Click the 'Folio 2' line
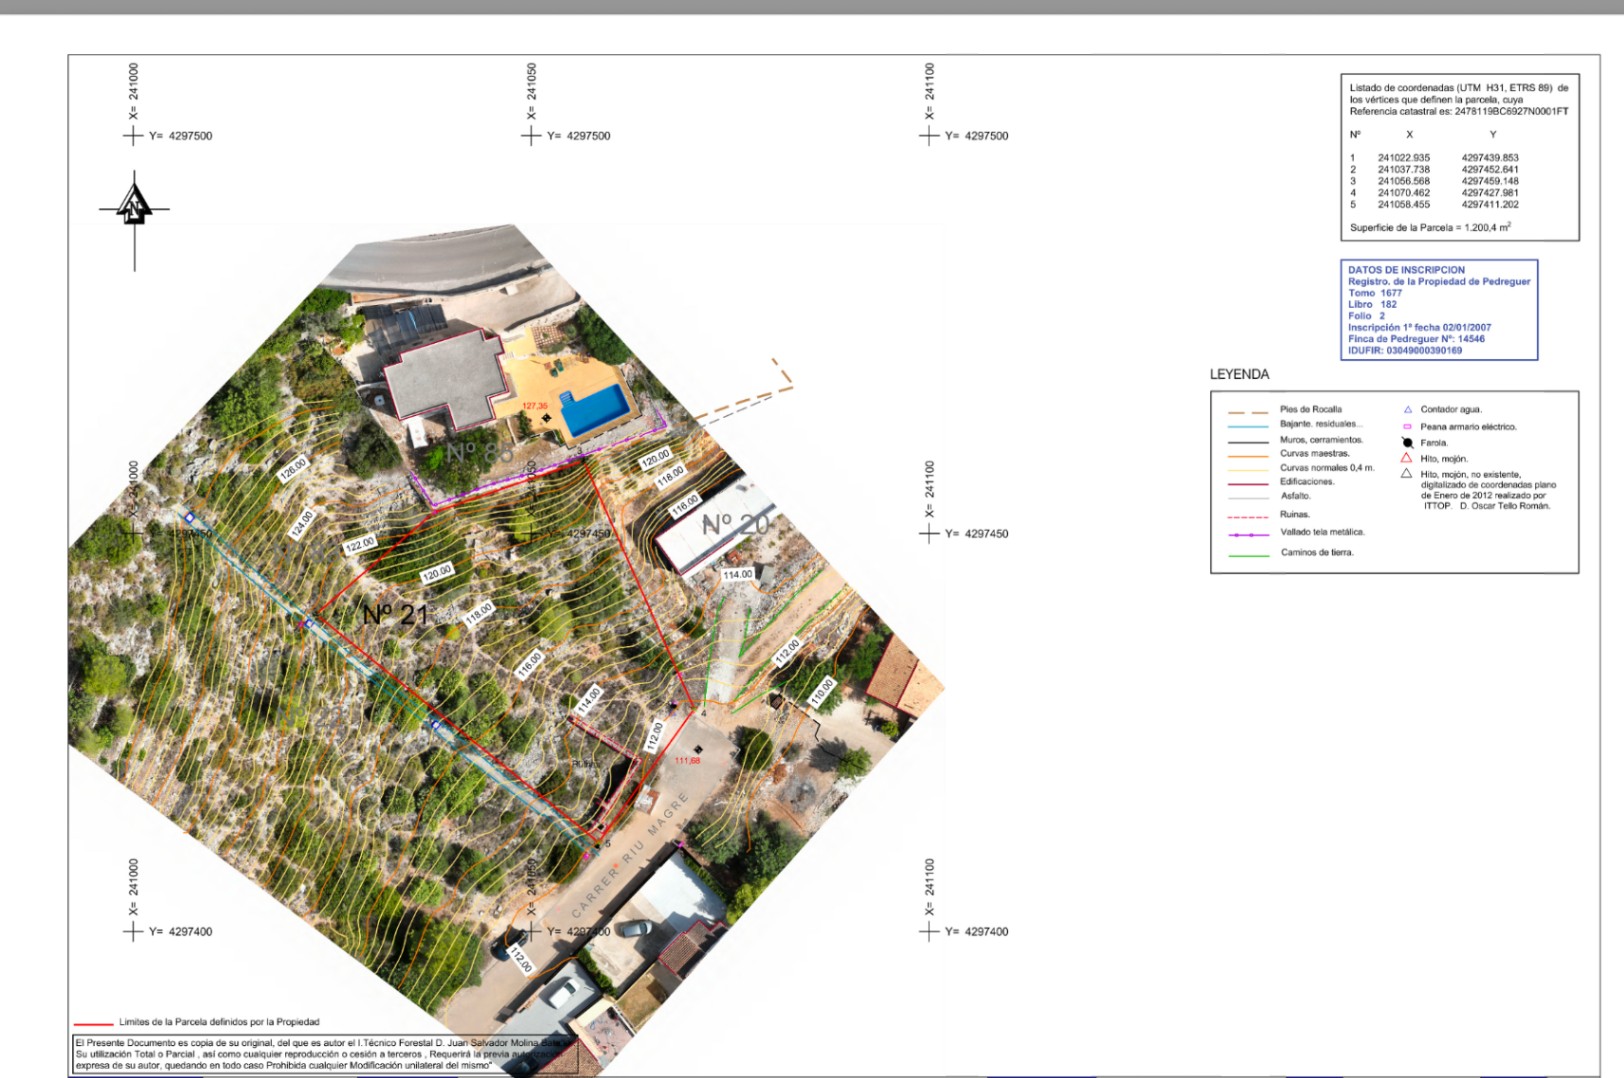 coord(1367,316)
